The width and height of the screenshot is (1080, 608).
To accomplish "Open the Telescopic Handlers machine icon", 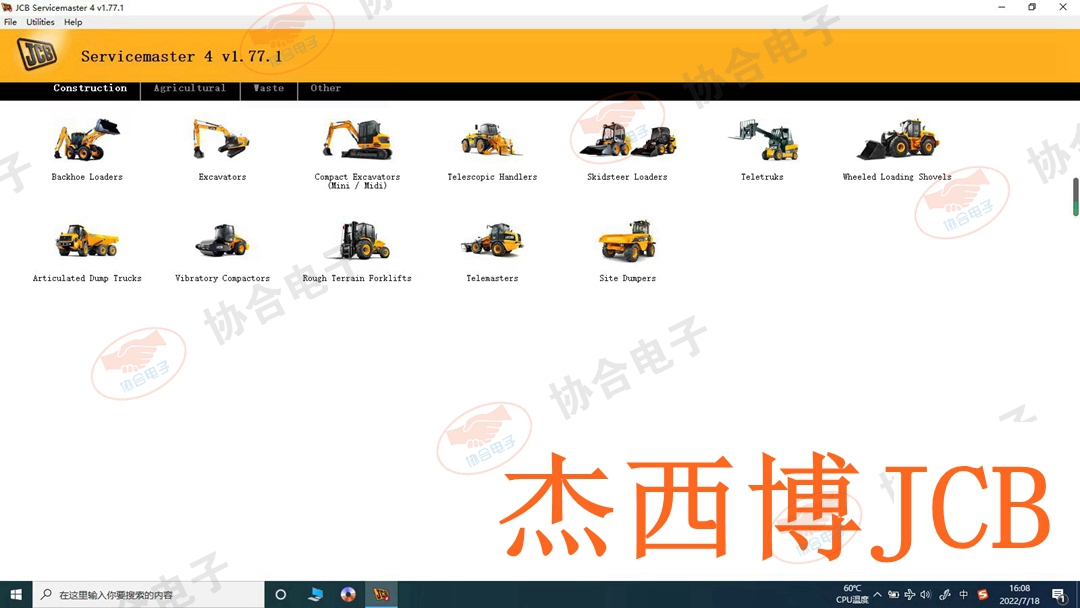I will pyautogui.click(x=491, y=140).
